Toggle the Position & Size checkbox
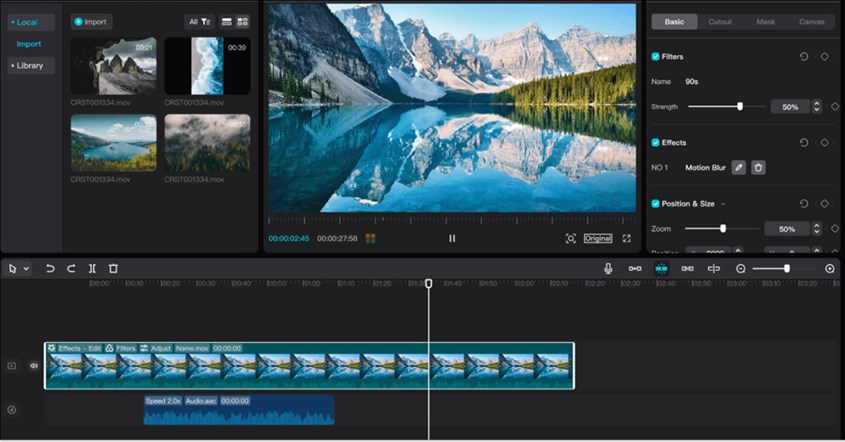Viewport: 845px width, 442px height. coord(656,204)
